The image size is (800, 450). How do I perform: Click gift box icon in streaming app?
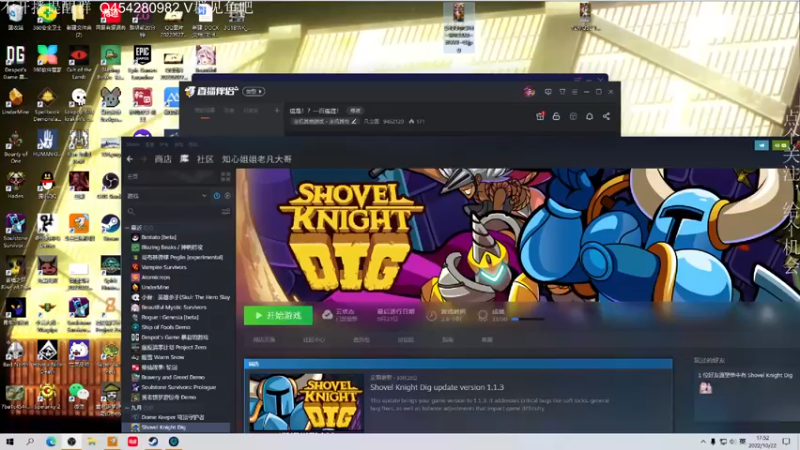click(x=540, y=116)
